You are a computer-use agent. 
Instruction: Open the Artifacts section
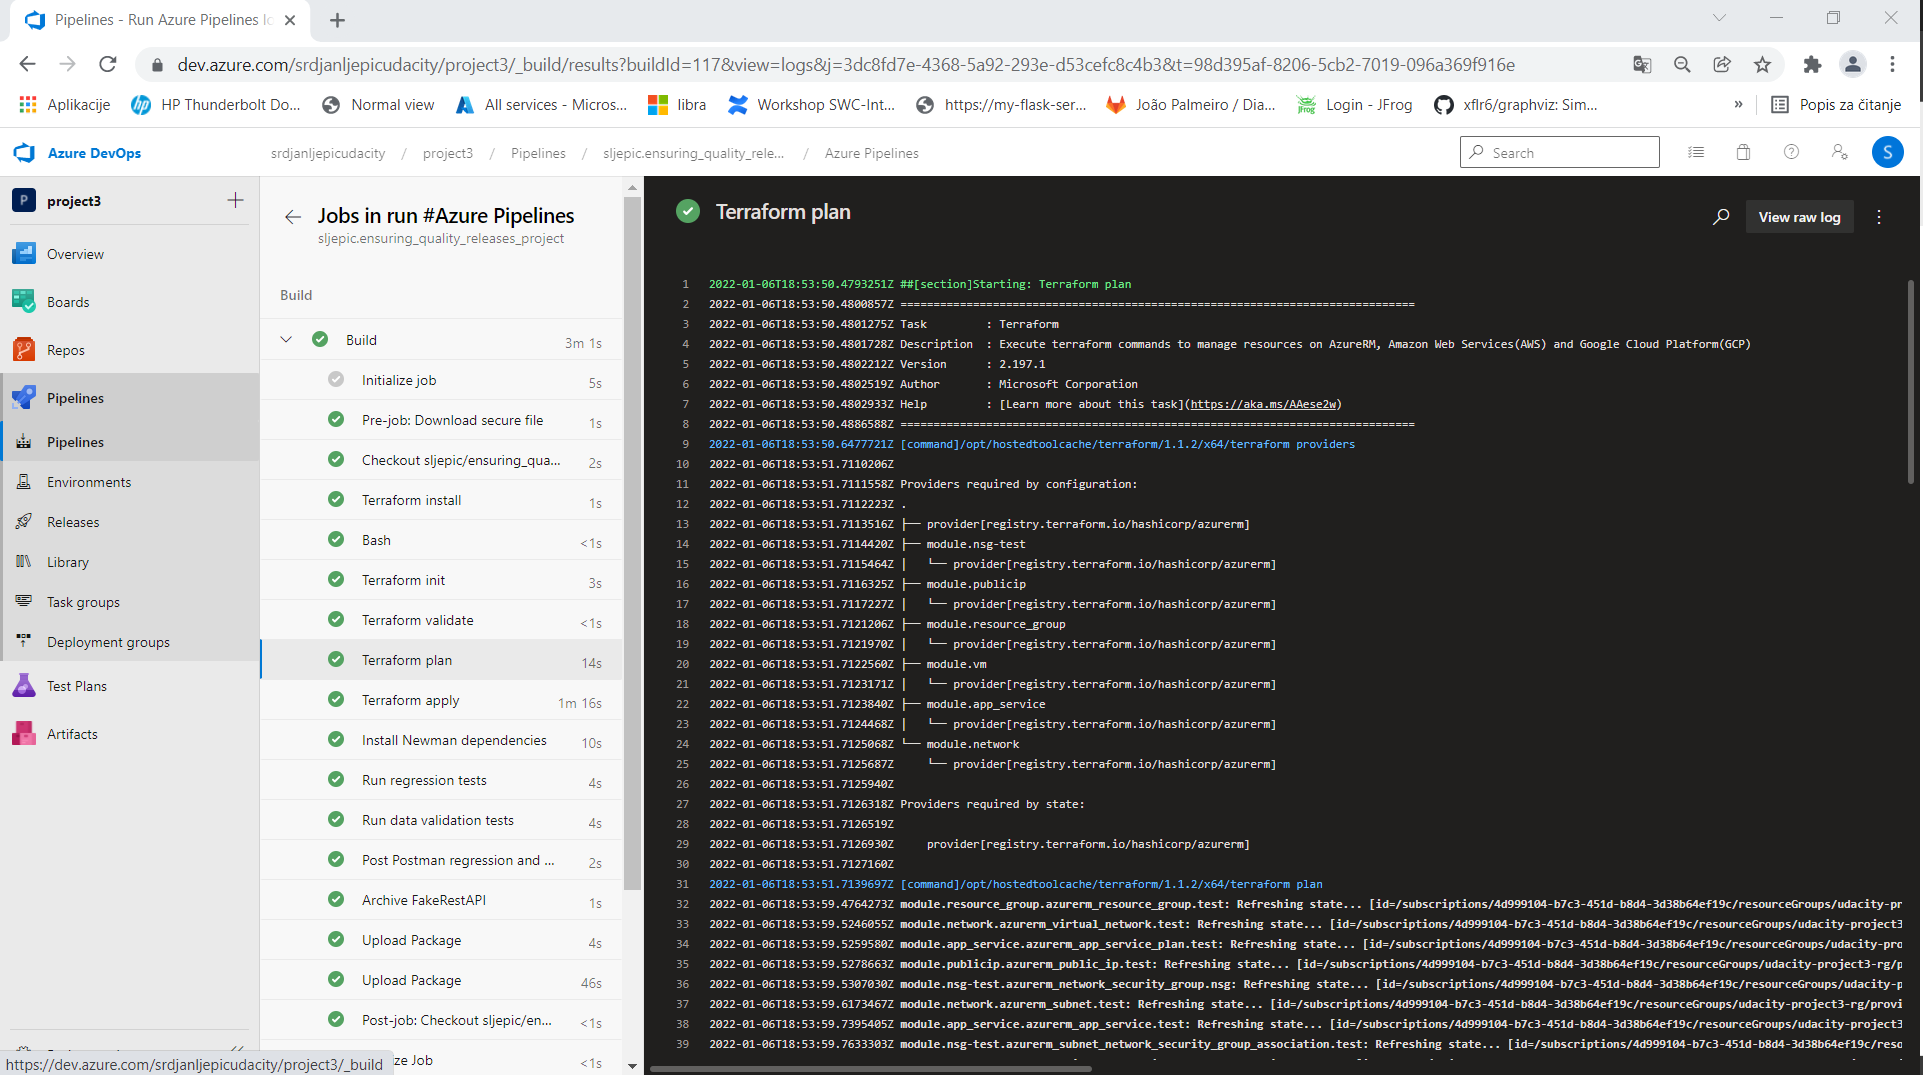pos(71,733)
